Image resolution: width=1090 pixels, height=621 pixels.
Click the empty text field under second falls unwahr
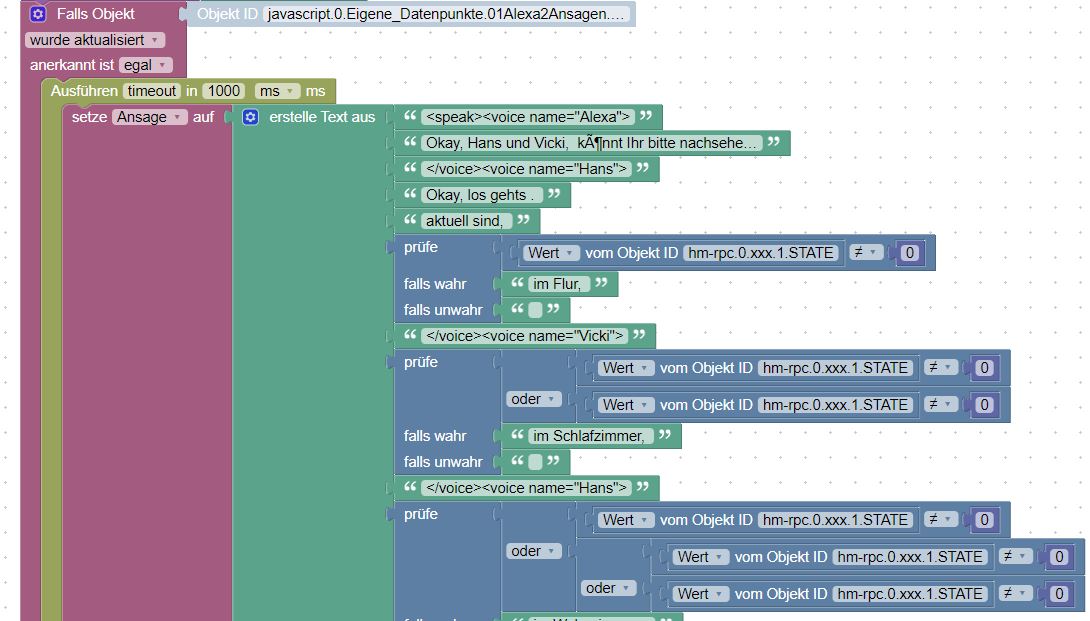535,461
